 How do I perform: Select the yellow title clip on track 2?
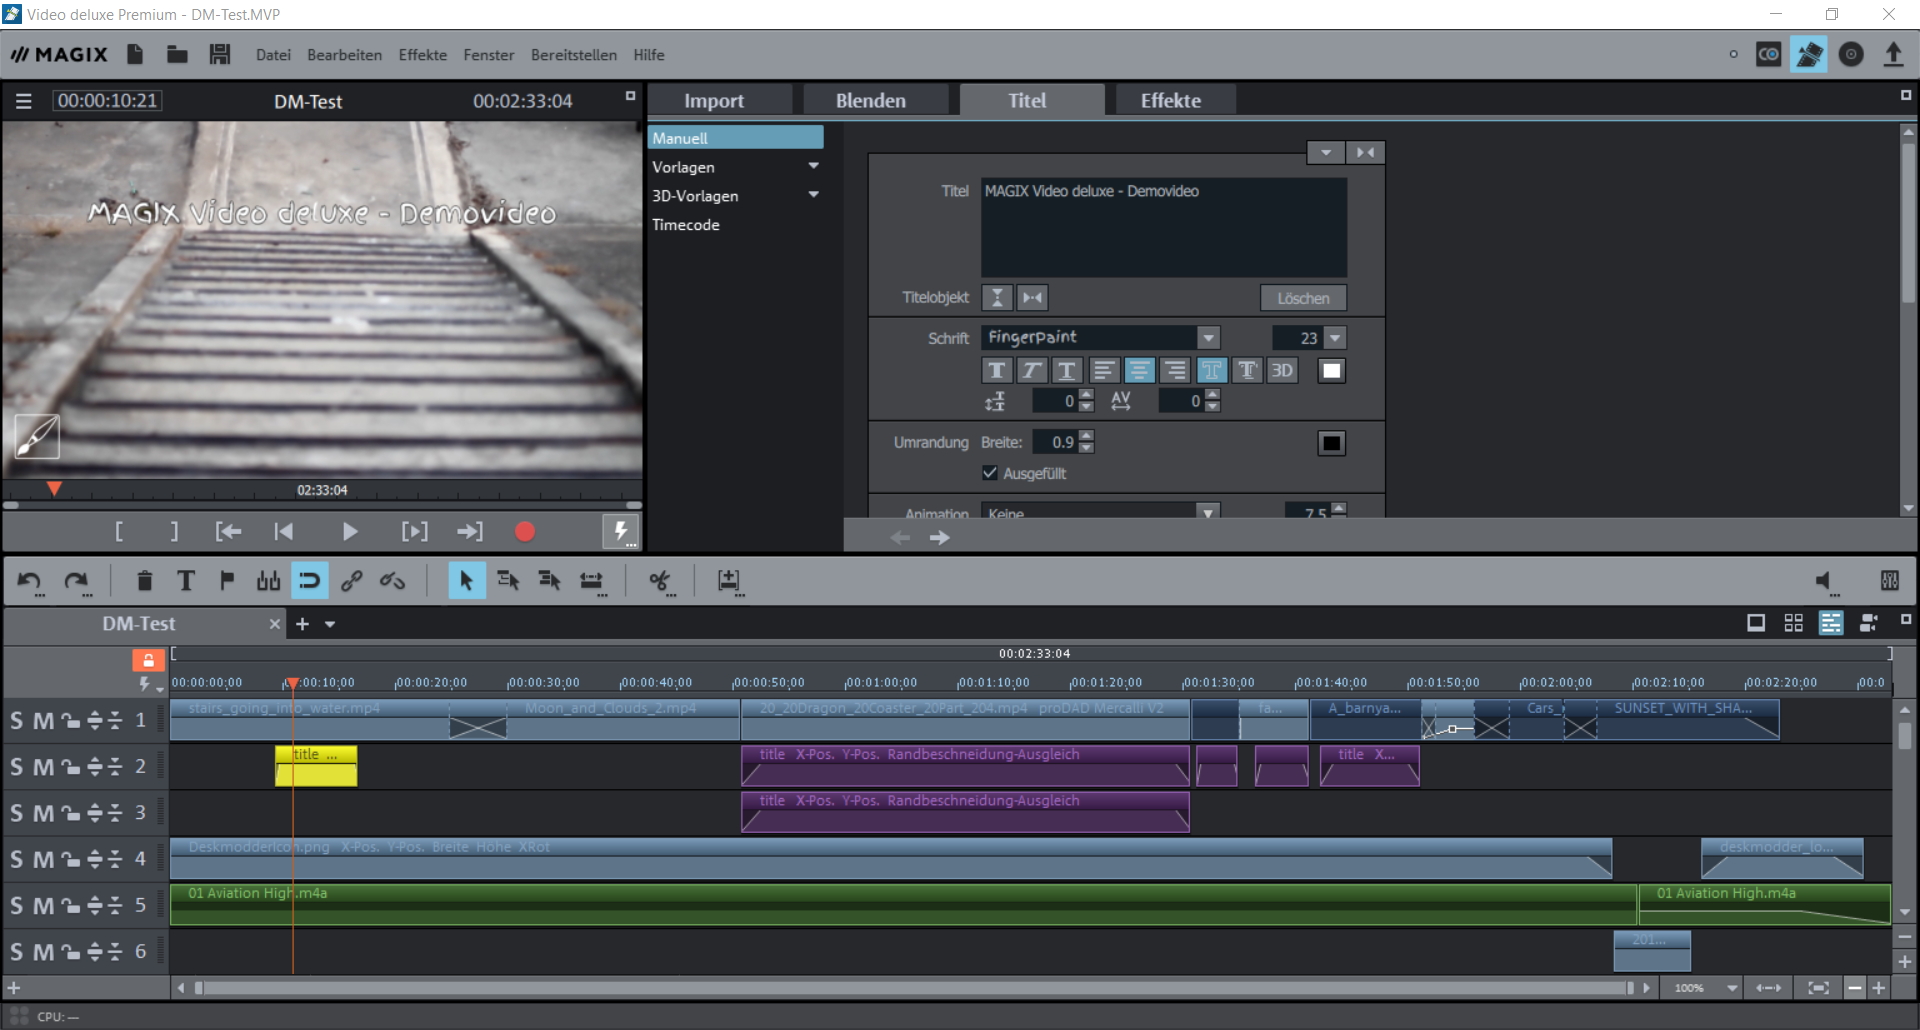316,766
